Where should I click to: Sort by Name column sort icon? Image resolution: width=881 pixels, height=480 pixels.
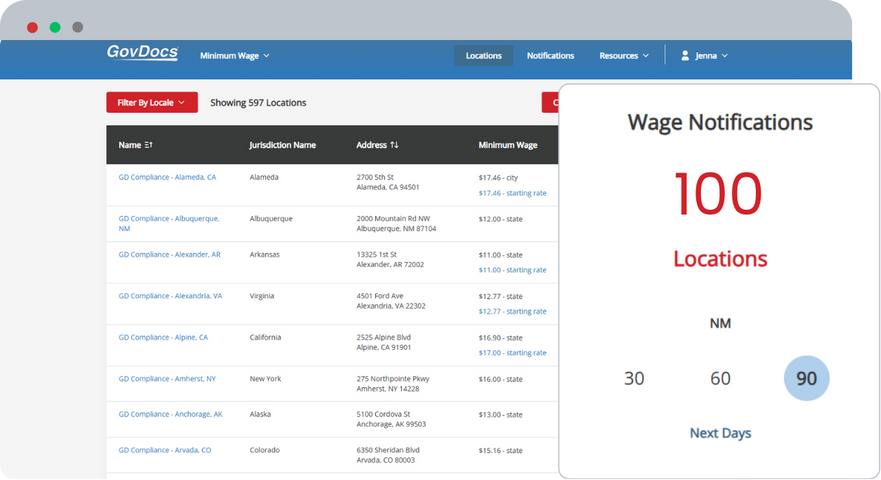pyautogui.click(x=149, y=145)
